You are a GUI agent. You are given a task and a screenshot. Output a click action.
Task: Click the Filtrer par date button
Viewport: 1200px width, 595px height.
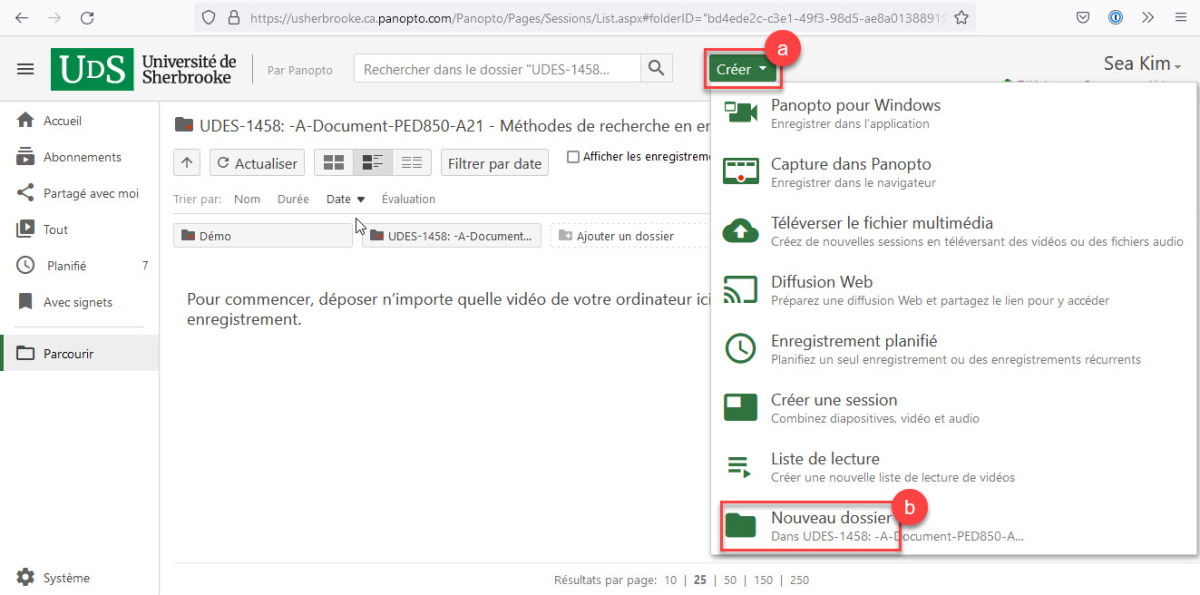click(494, 163)
